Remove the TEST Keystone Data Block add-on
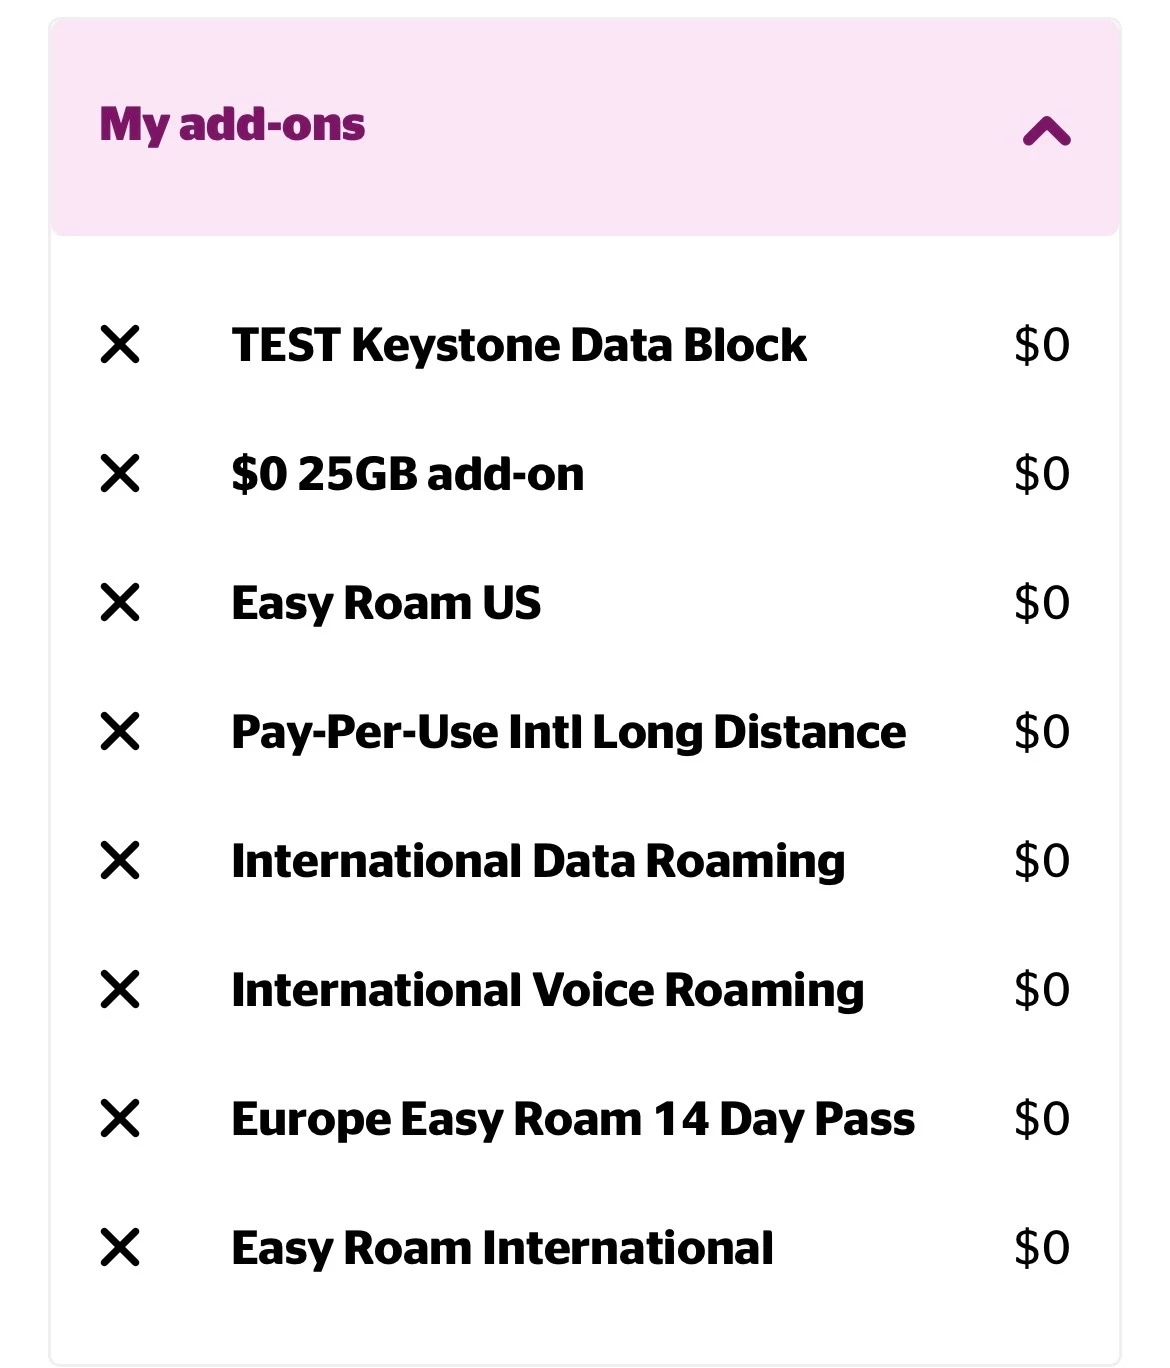Viewport: 1170px width, 1368px height. pos(120,345)
